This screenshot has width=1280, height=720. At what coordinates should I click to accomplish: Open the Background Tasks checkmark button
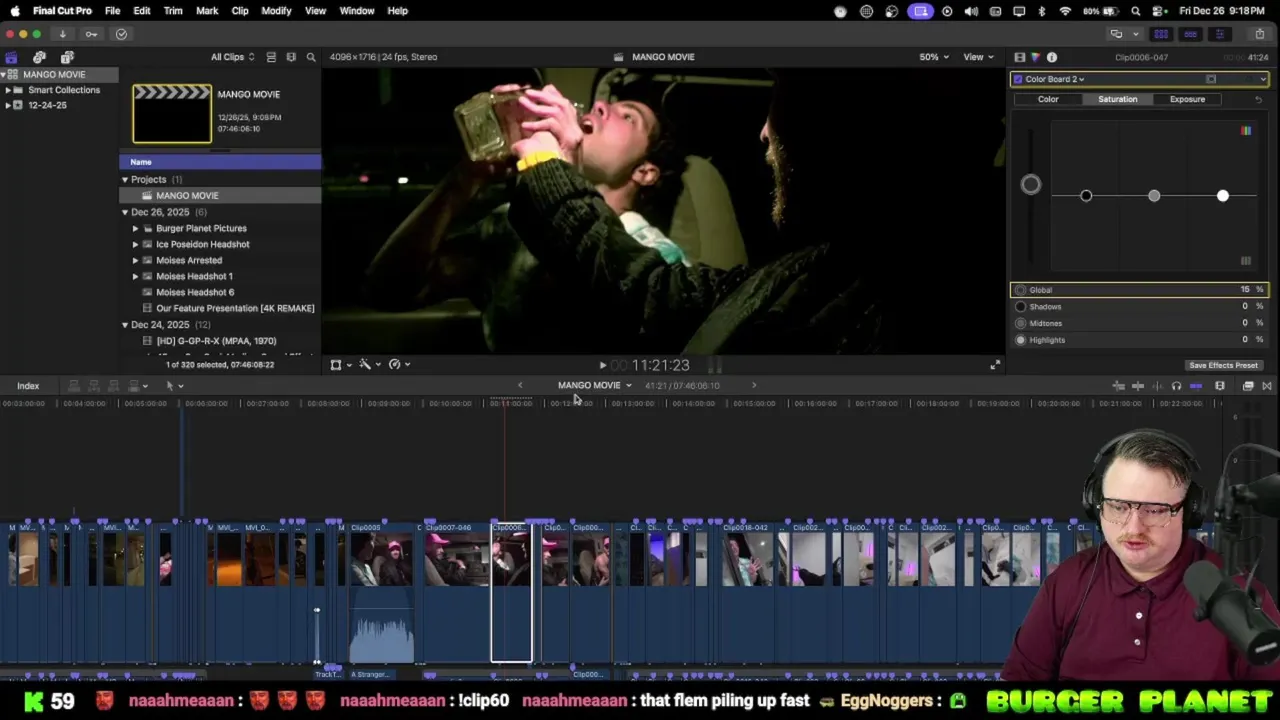[121, 34]
